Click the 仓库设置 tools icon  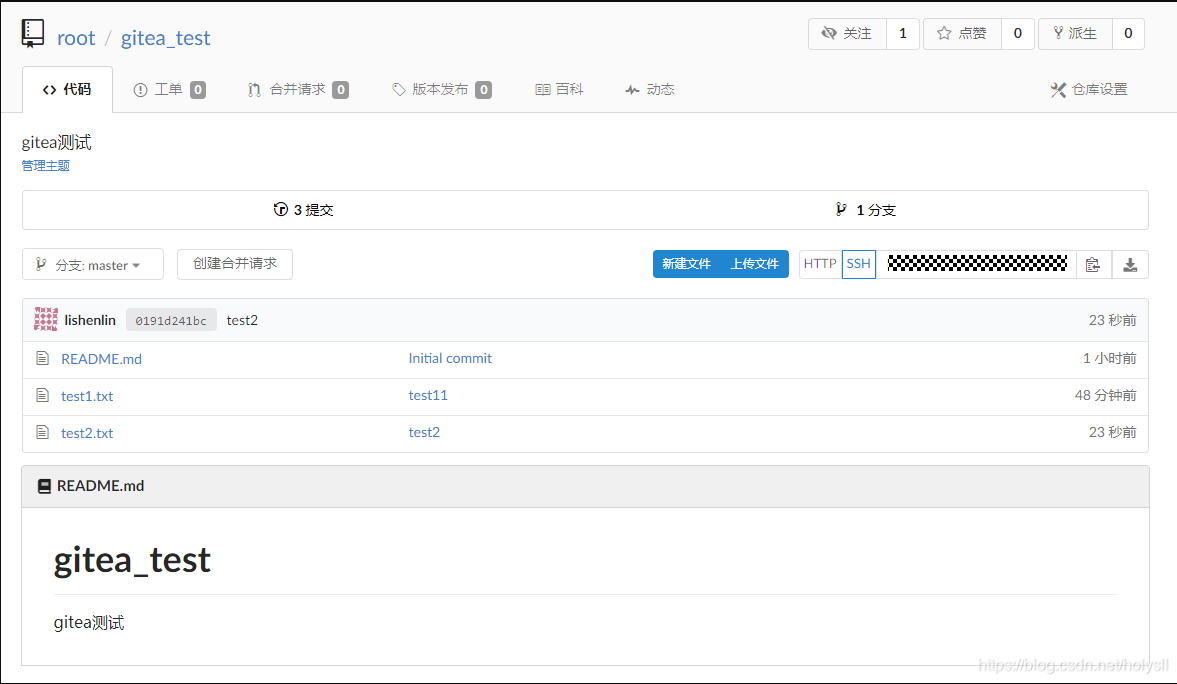(x=1058, y=90)
